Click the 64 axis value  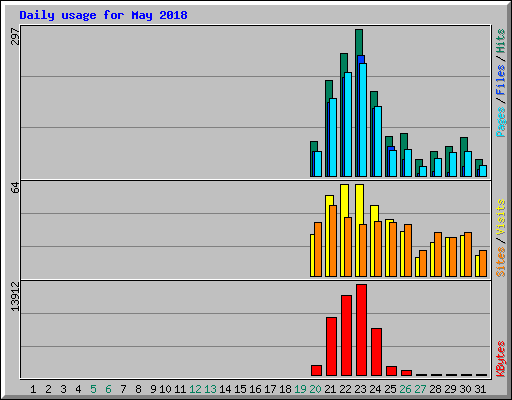[x=15, y=188]
